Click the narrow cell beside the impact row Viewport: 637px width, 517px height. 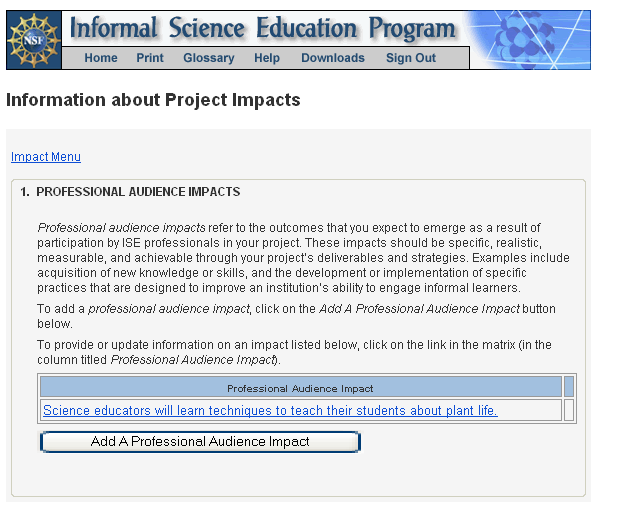point(569,410)
